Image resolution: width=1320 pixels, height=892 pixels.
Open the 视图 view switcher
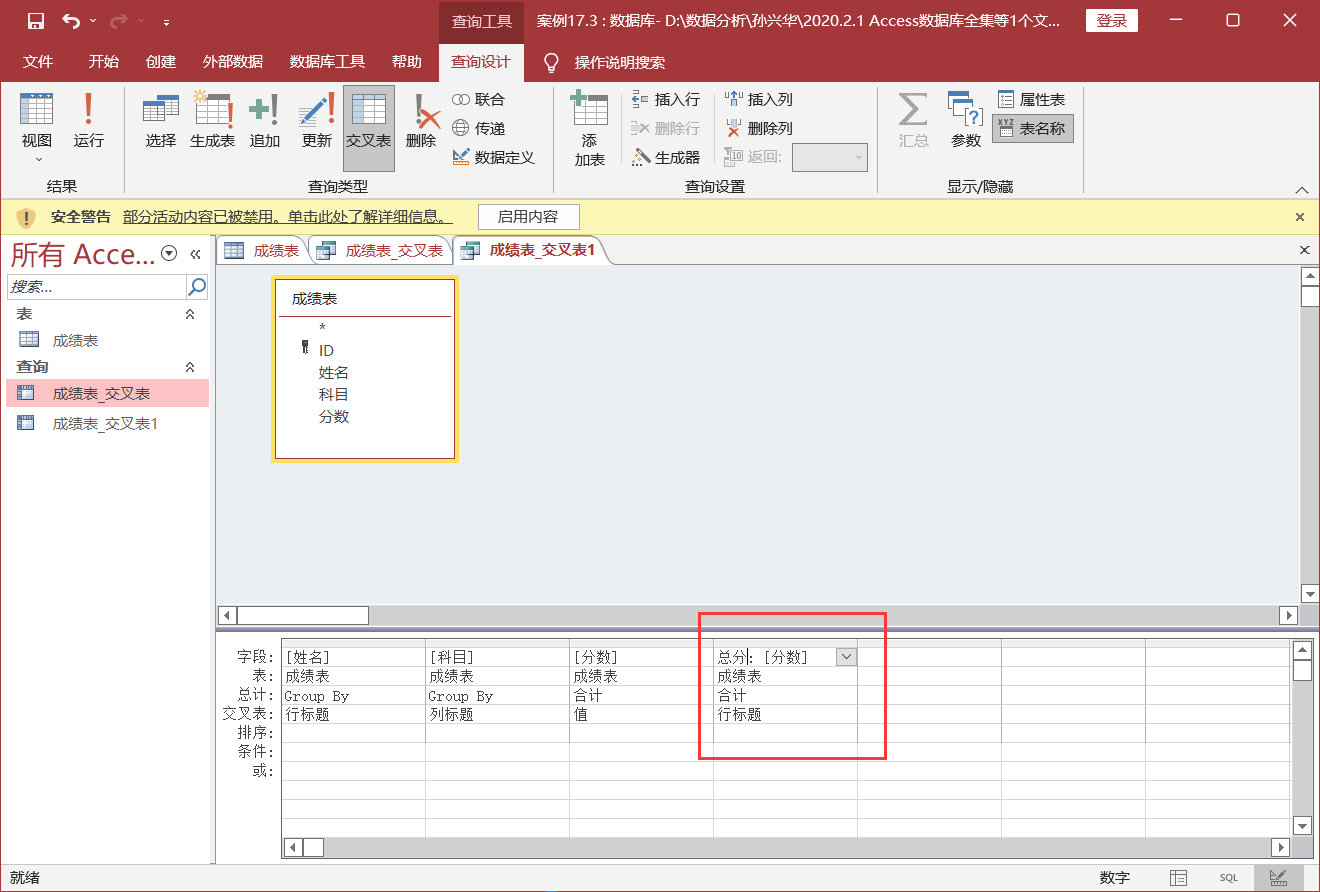pos(37,128)
